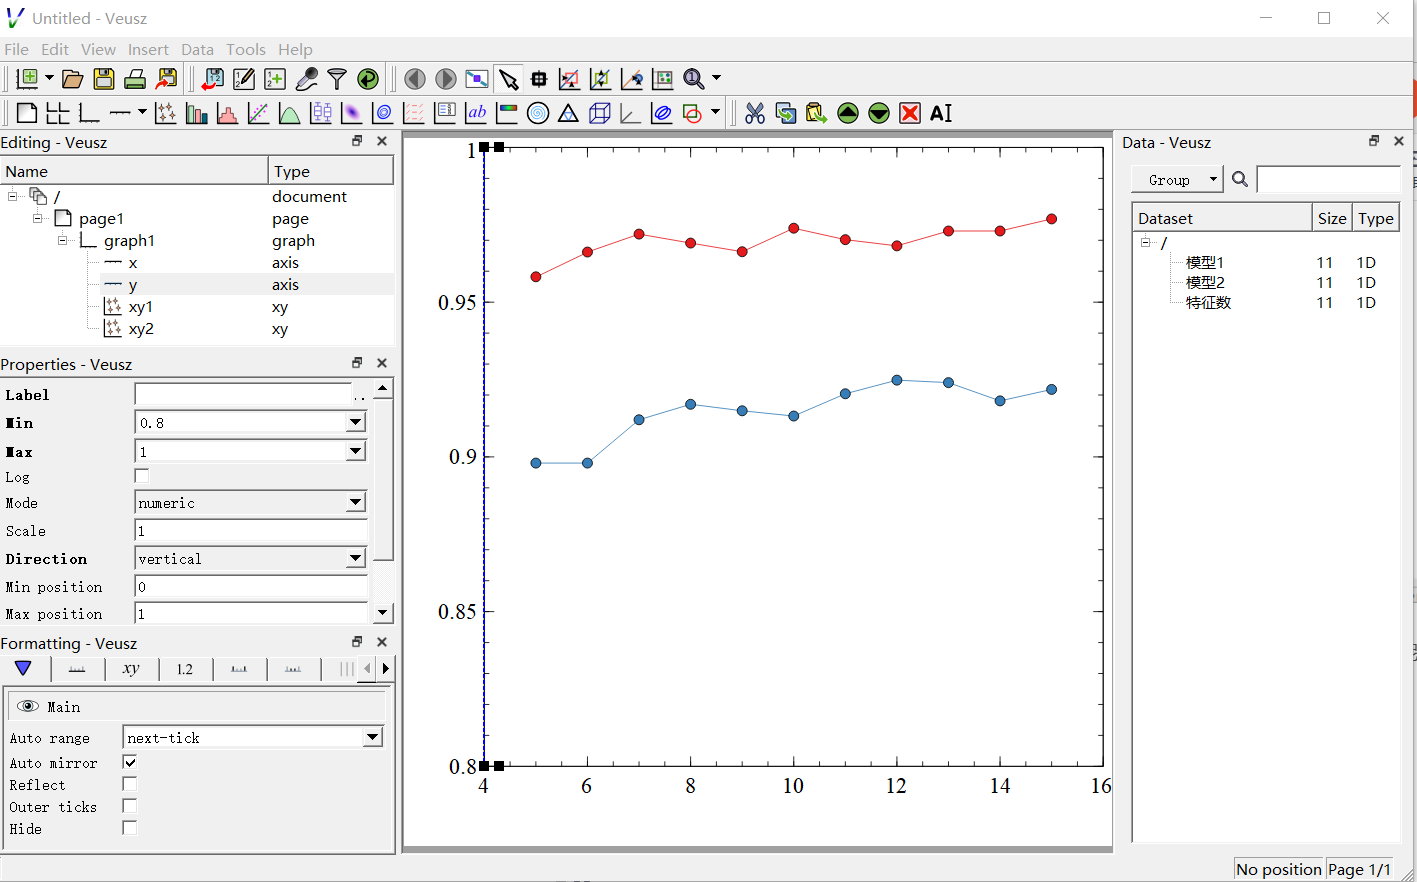
Task: Move the selected widget down
Action: (879, 113)
